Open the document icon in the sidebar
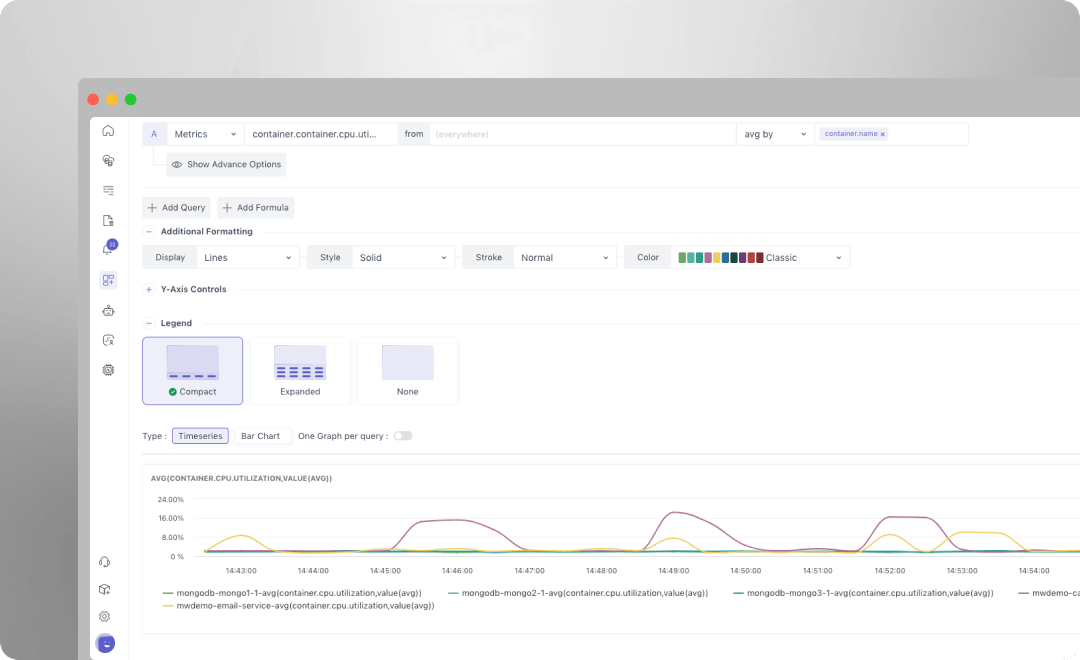Viewport: 1080px width, 660px height. point(107,220)
